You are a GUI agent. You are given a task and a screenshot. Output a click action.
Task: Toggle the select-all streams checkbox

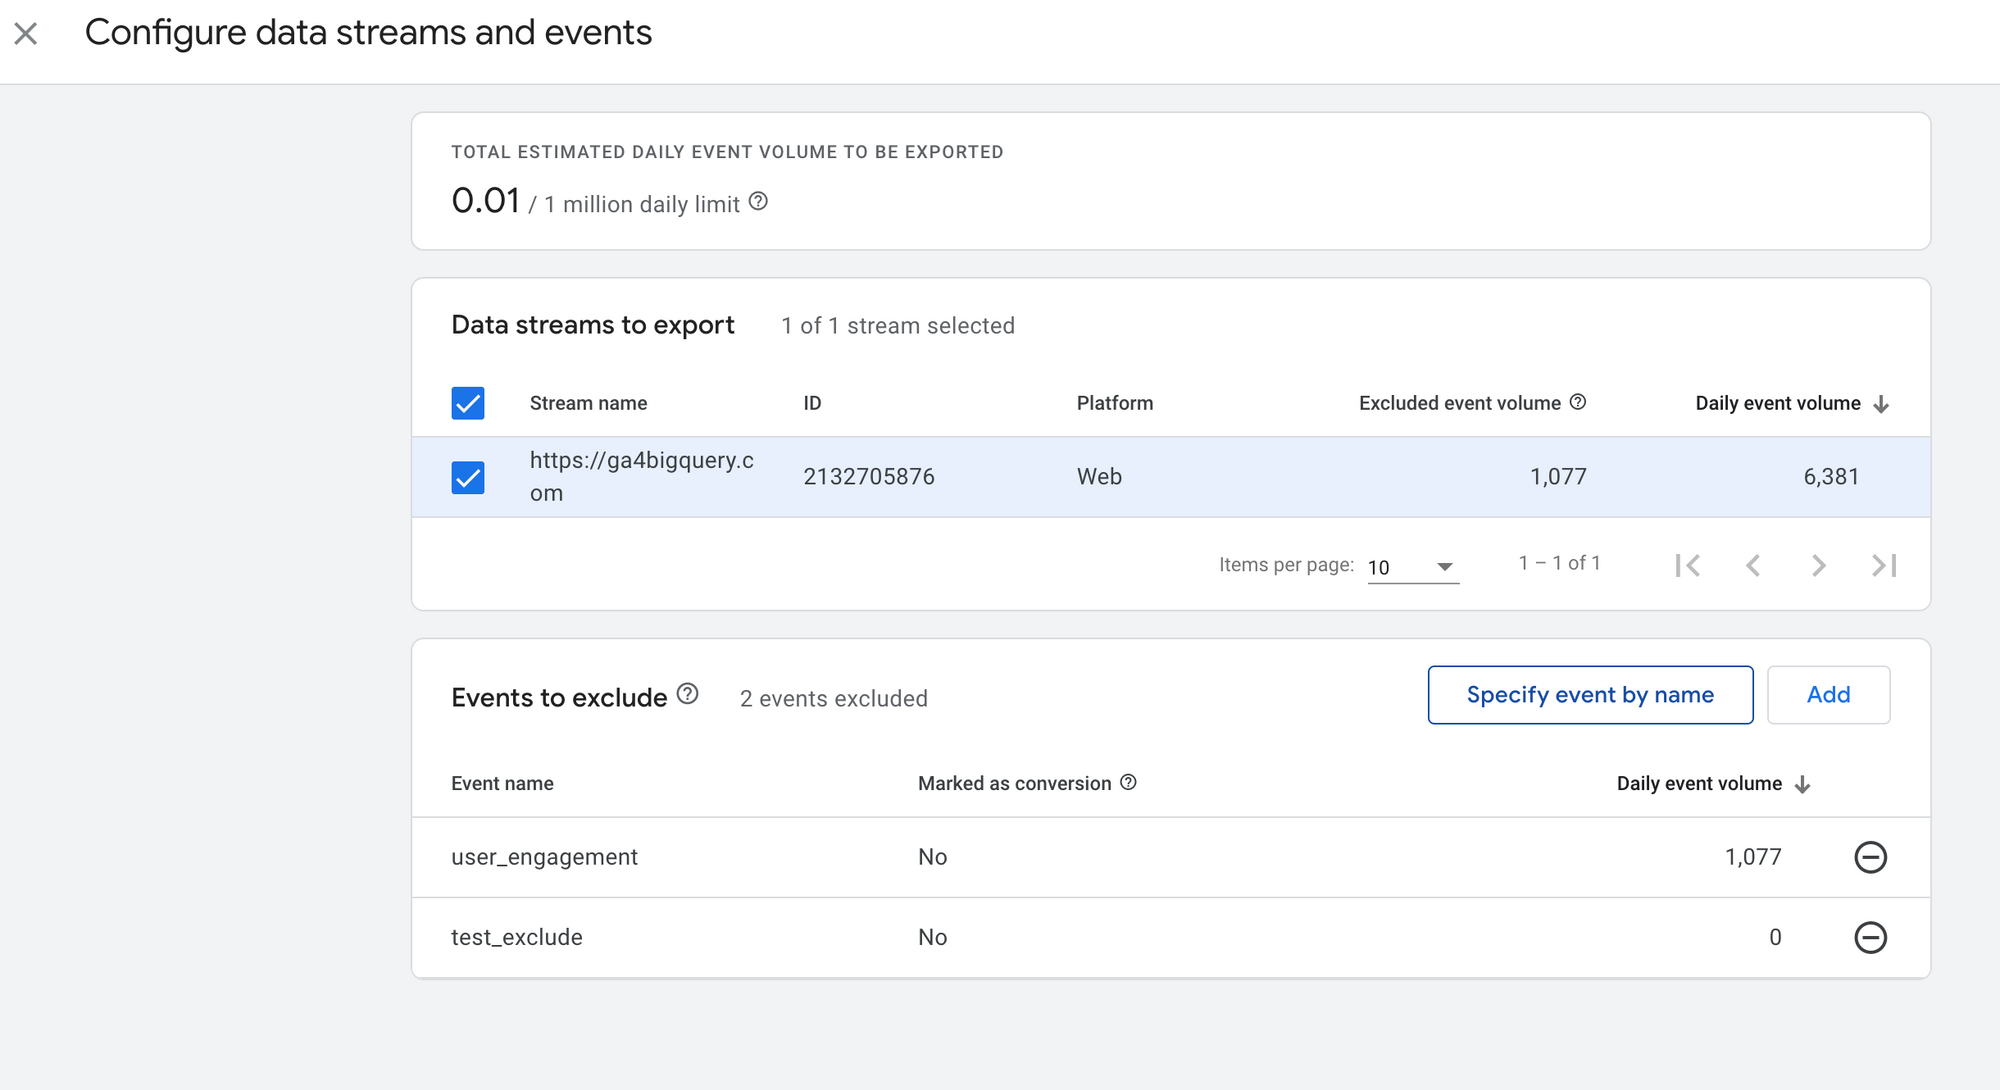[x=468, y=403]
